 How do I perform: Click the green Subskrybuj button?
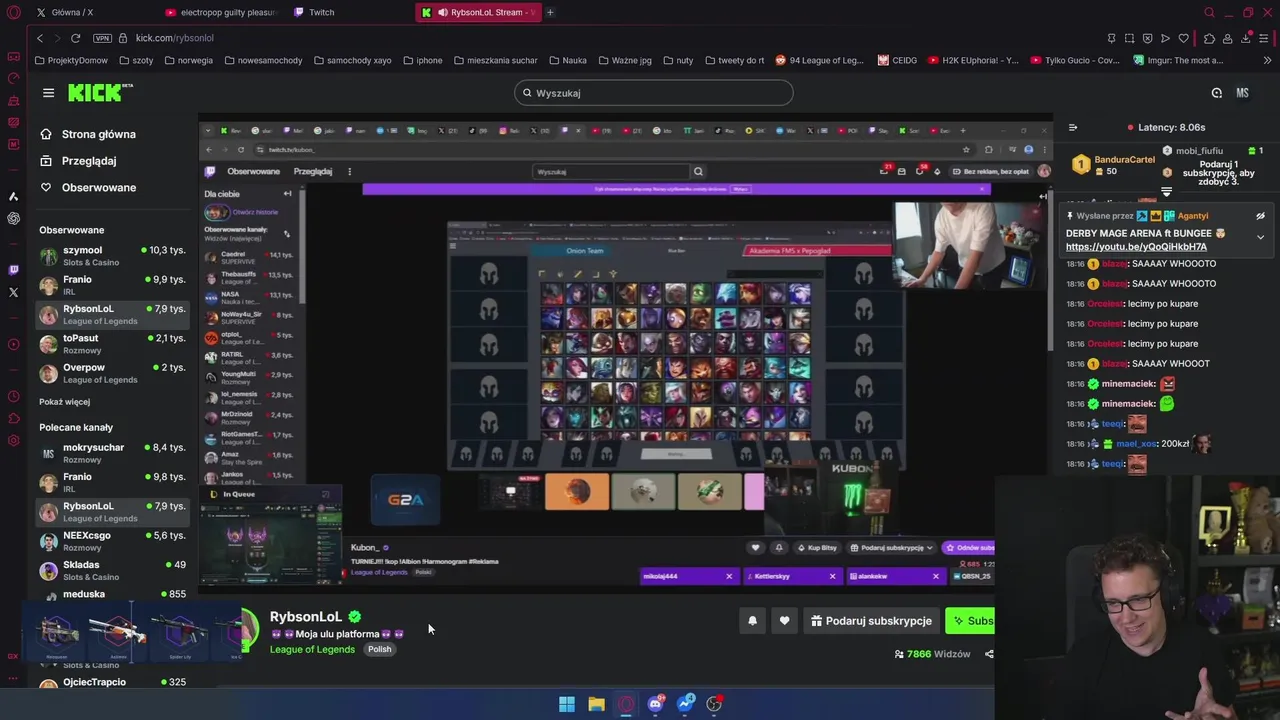click(971, 621)
